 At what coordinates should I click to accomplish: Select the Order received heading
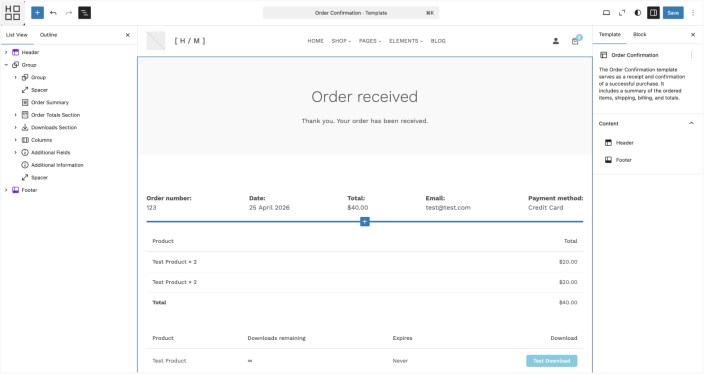(x=365, y=97)
